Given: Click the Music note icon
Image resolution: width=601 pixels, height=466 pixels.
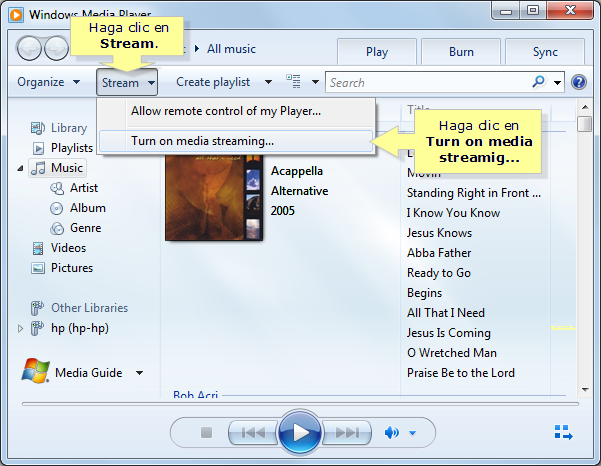Looking at the screenshot, I should pos(38,168).
